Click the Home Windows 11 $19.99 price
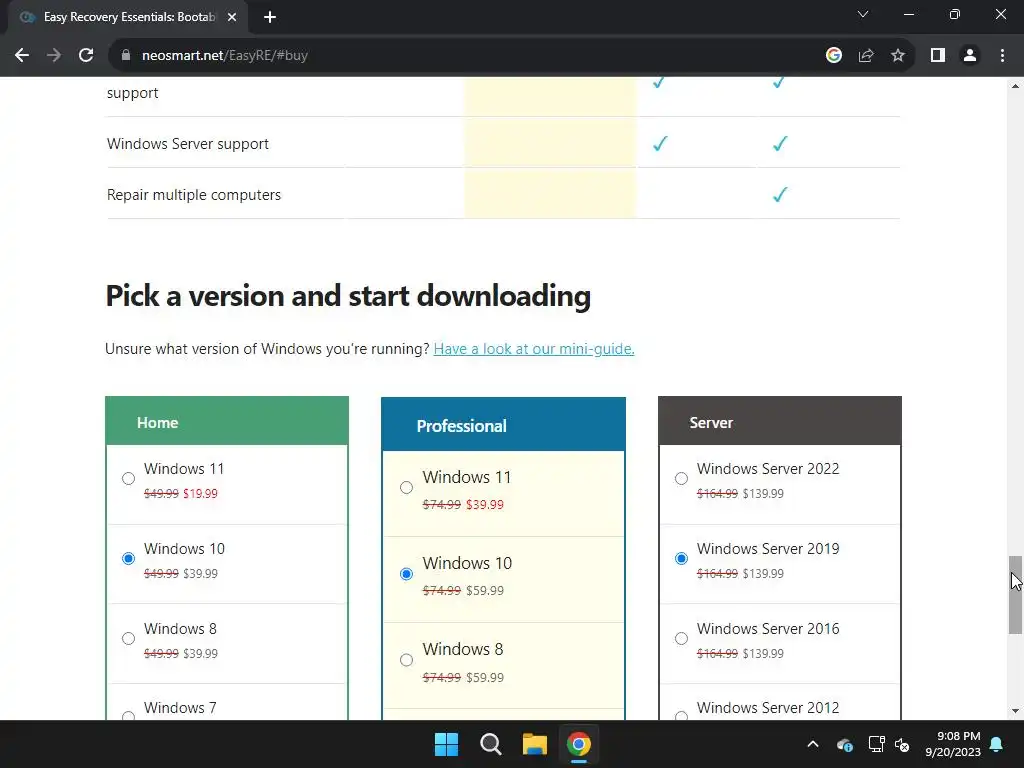Screen dimensions: 1024x768 [x=200, y=494]
